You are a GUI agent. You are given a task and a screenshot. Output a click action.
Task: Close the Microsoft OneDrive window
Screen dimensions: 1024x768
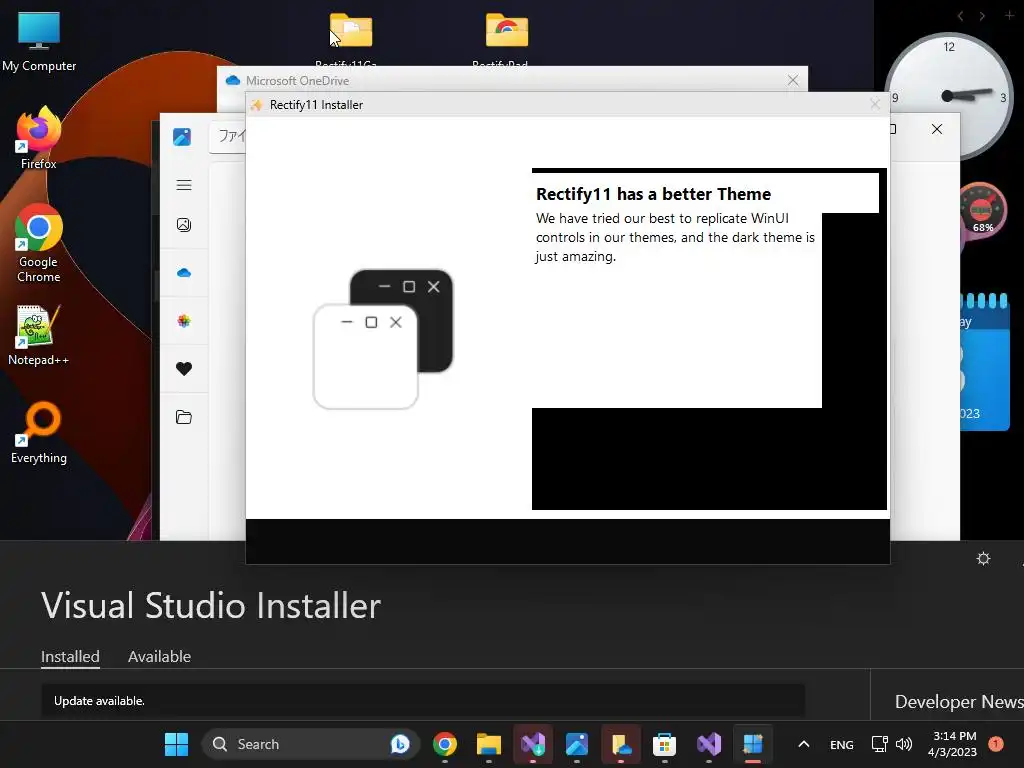click(793, 80)
